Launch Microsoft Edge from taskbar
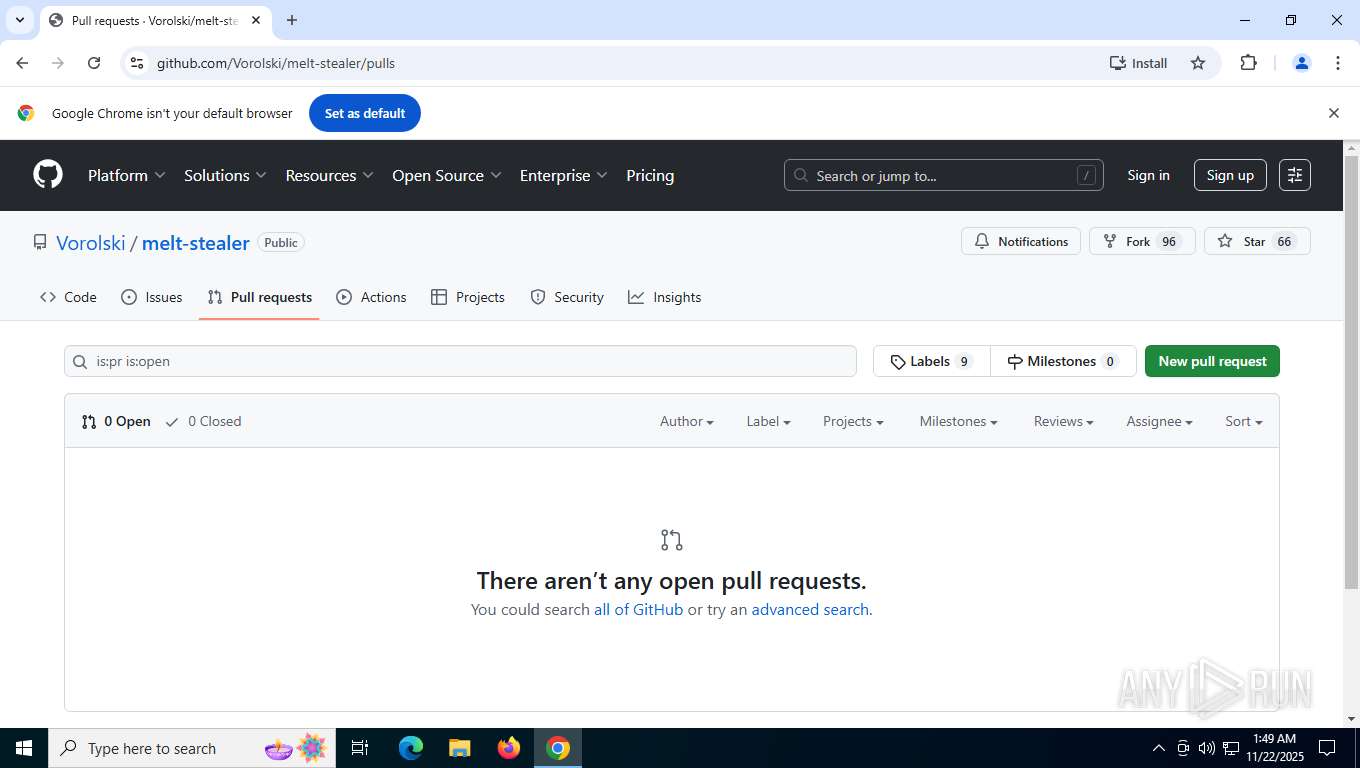Image resolution: width=1360 pixels, height=768 pixels. pyautogui.click(x=411, y=748)
